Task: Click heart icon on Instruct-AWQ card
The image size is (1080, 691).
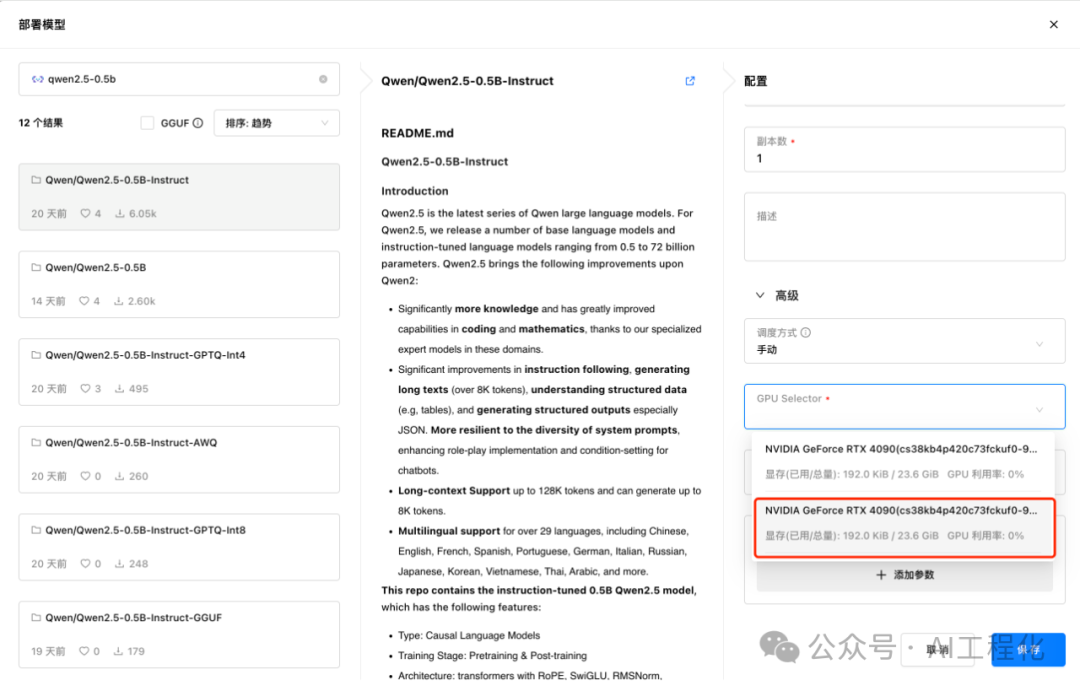Action: 85,476
